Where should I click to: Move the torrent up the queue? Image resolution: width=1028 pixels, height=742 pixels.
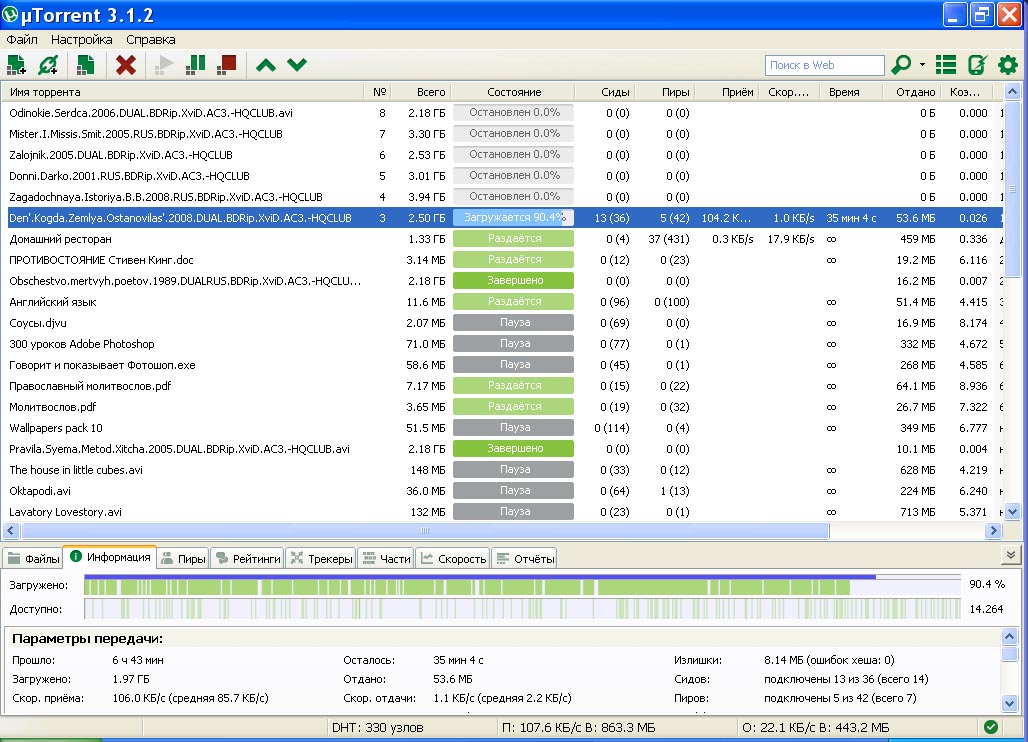266,65
